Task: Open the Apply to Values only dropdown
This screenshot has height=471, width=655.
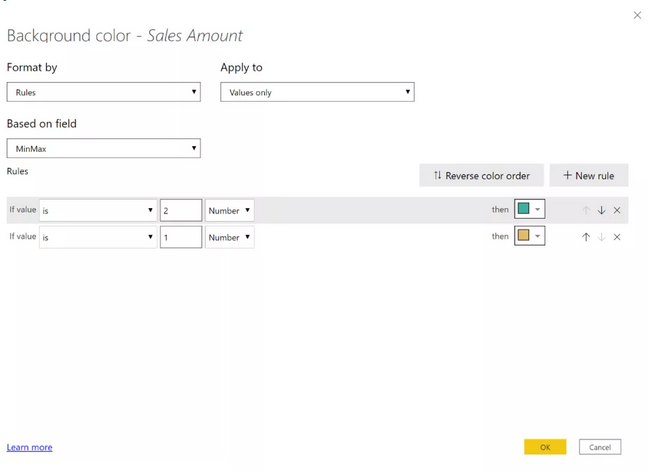Action: click(x=317, y=92)
